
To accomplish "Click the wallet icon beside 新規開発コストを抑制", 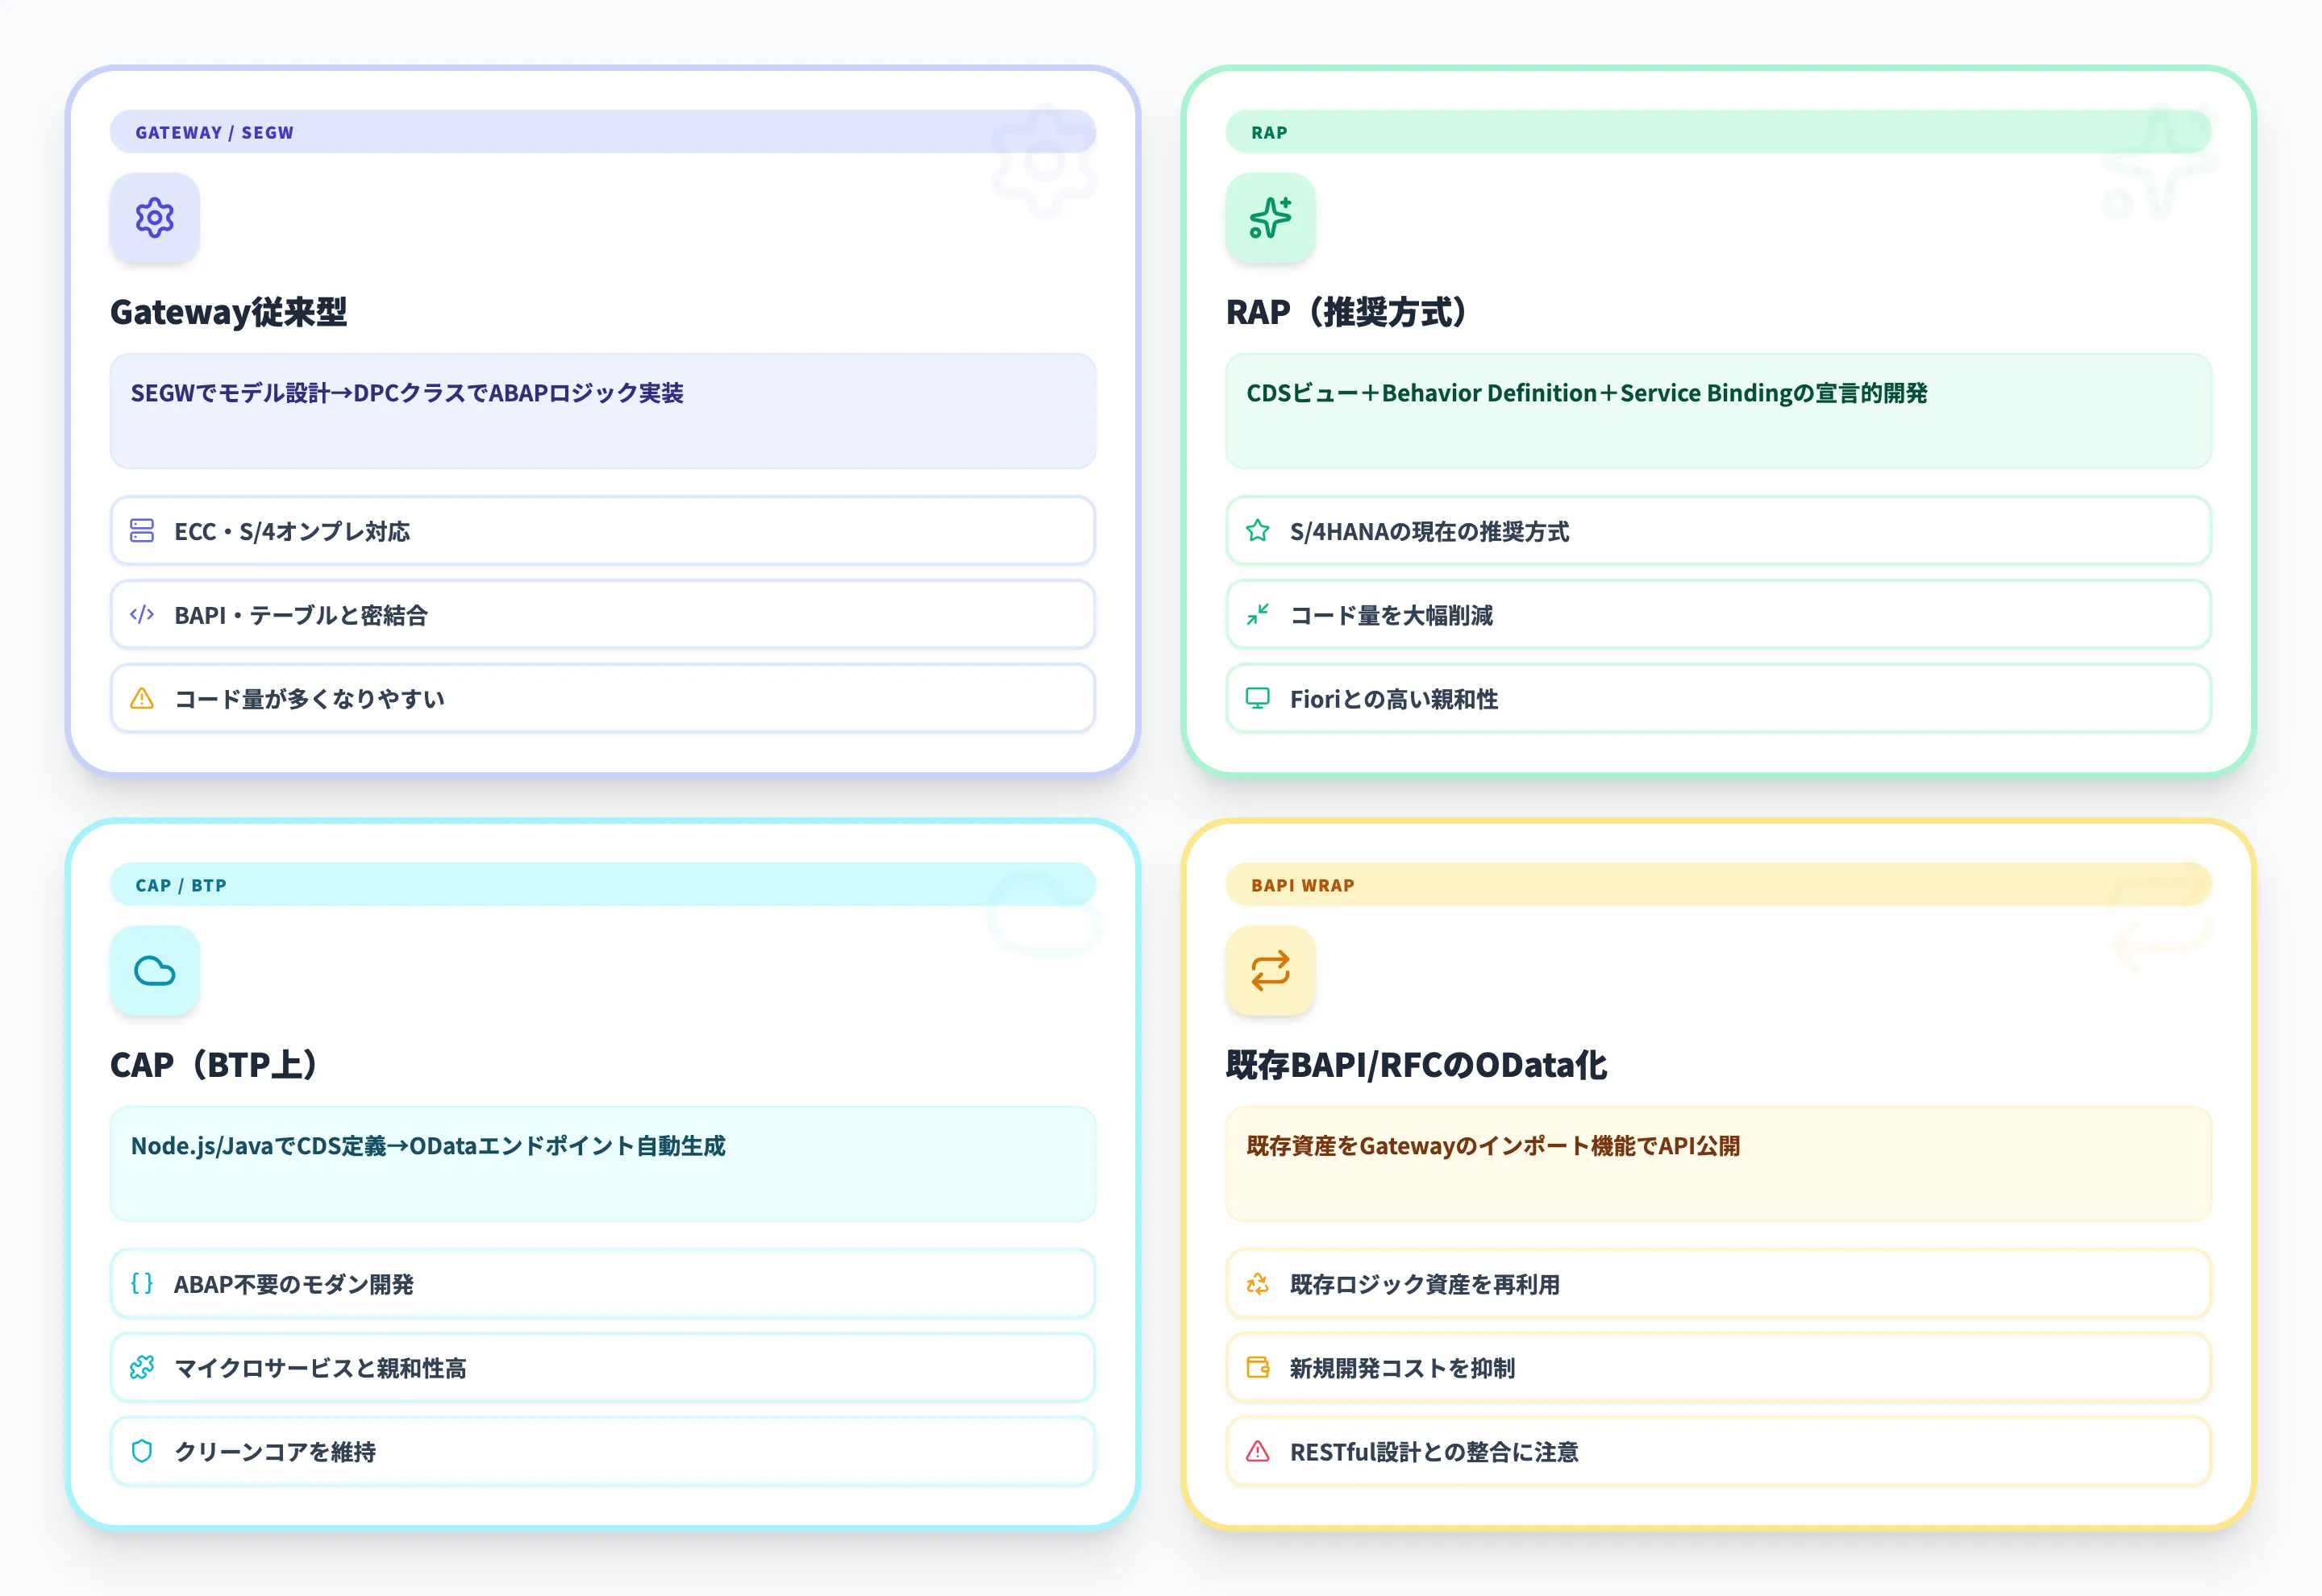I will pyautogui.click(x=1257, y=1368).
